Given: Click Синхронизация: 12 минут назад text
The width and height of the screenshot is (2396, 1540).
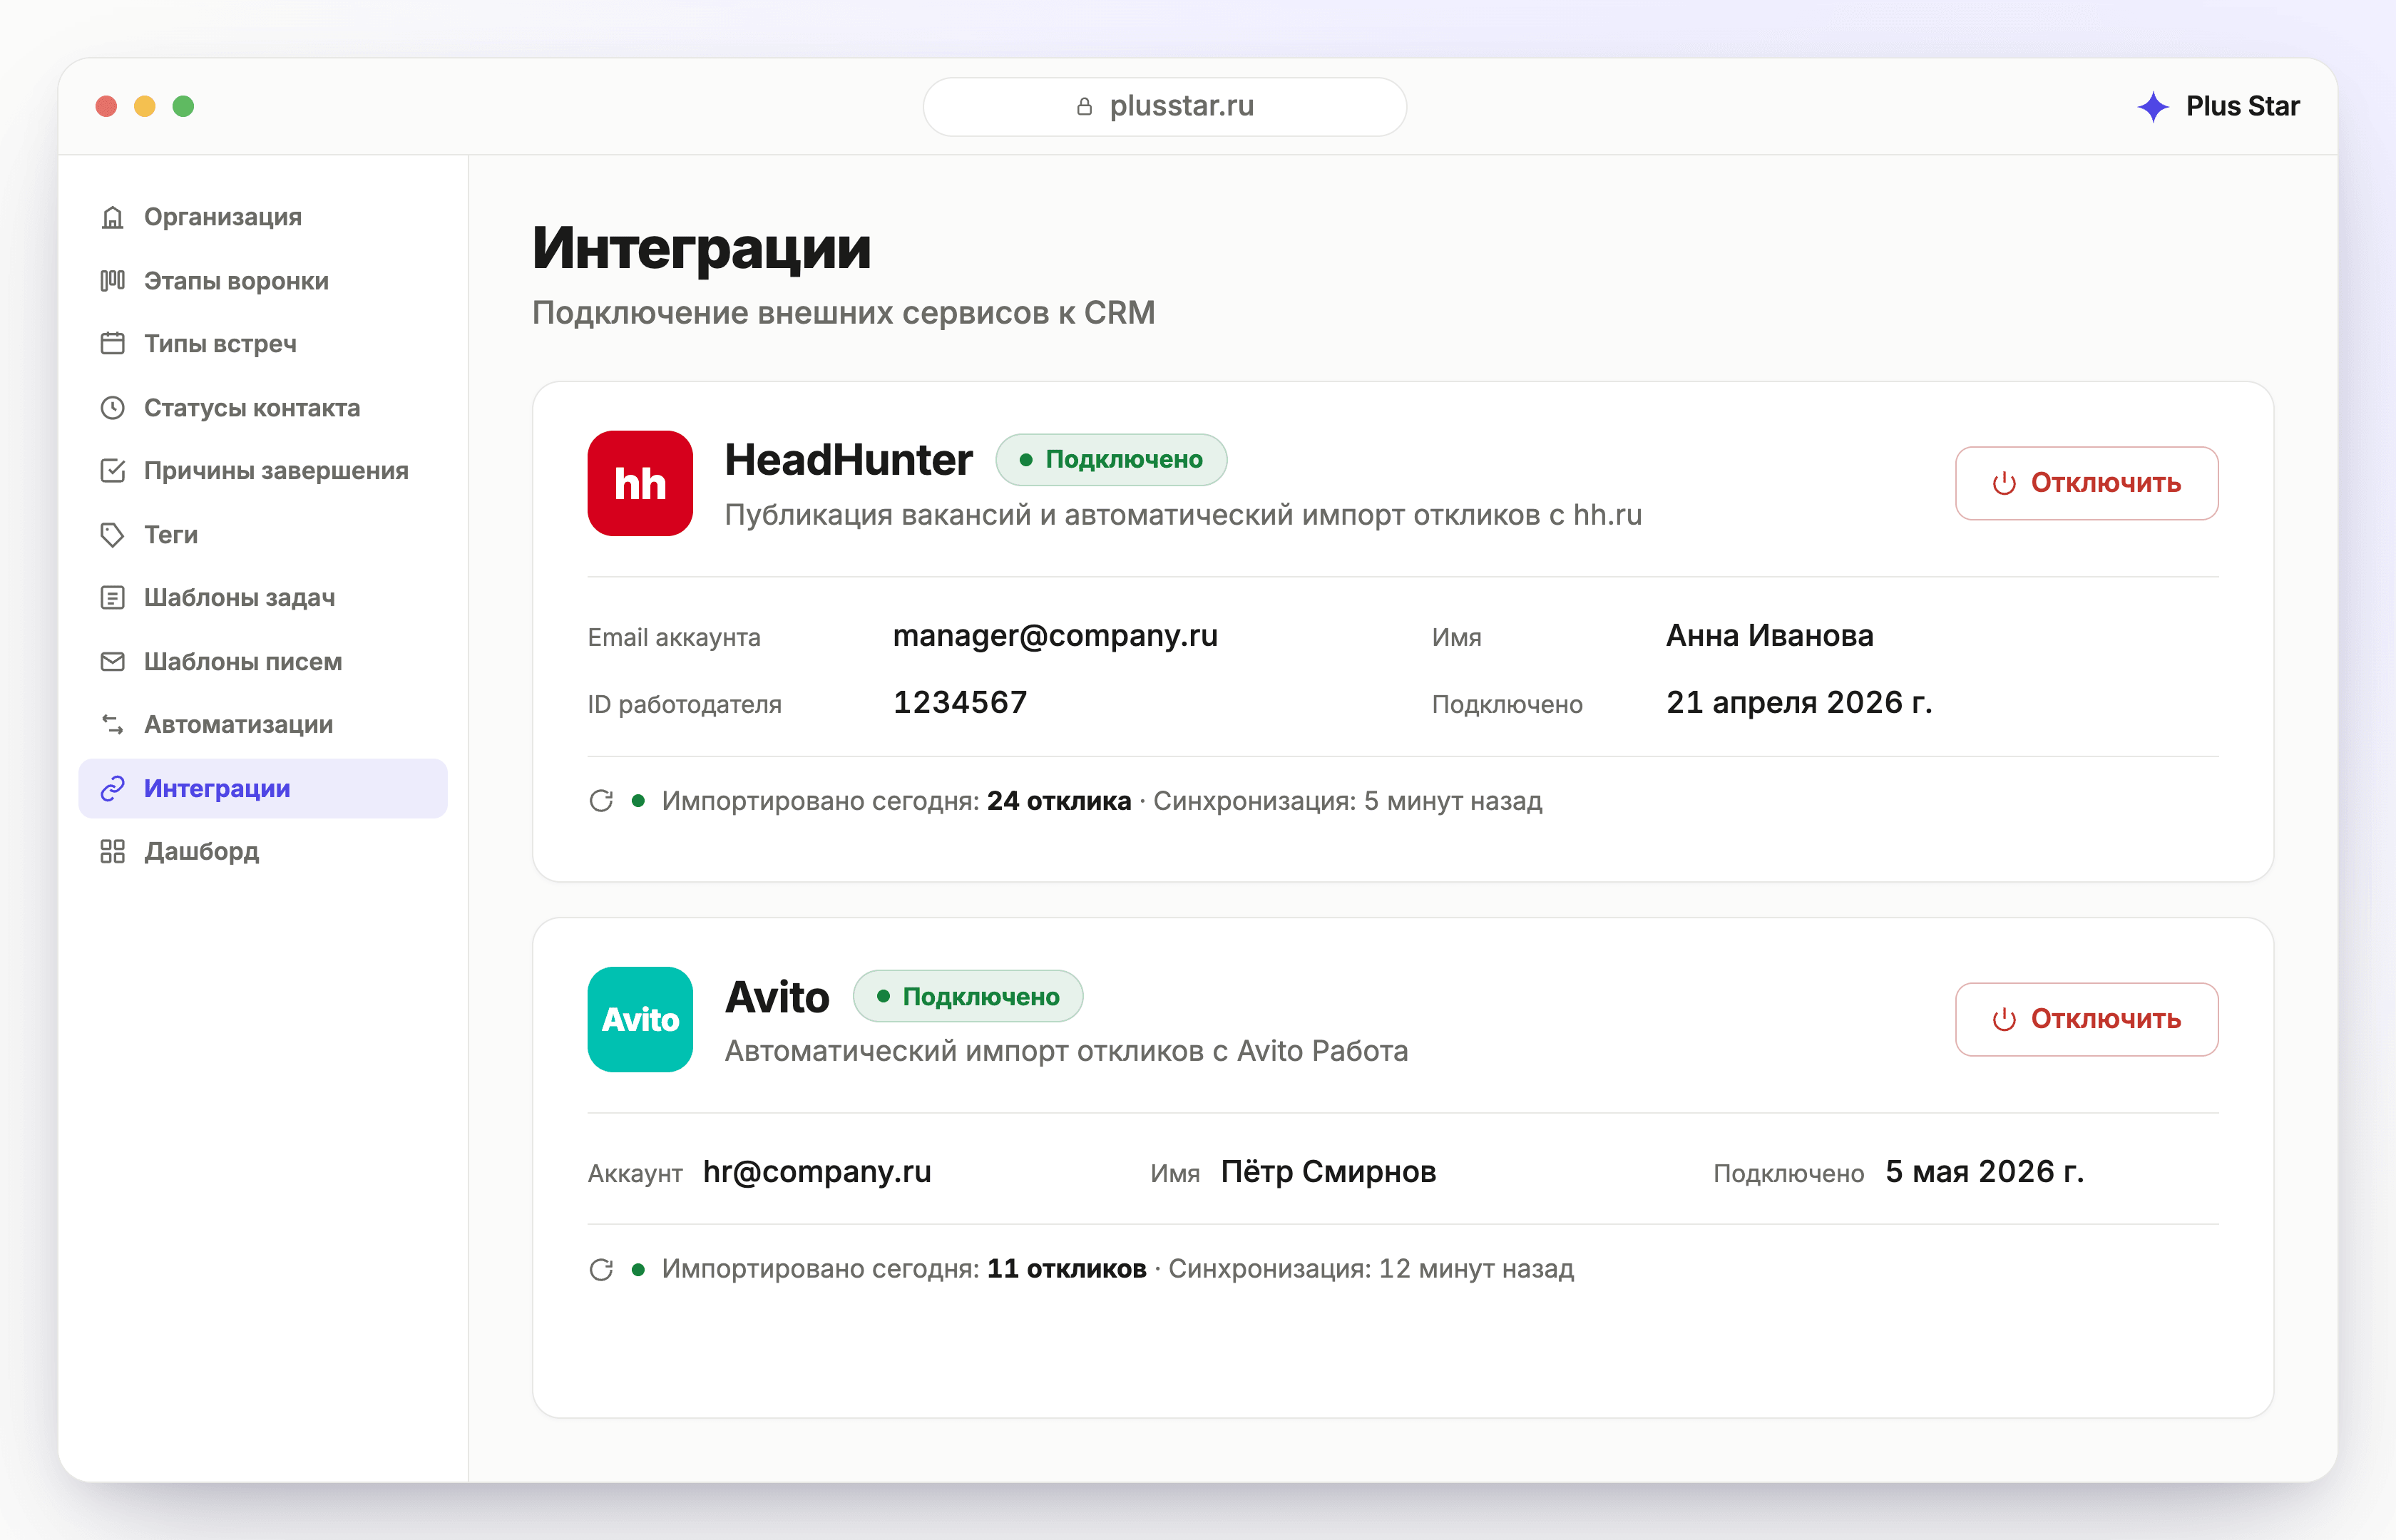Looking at the screenshot, I should pos(1371,1269).
